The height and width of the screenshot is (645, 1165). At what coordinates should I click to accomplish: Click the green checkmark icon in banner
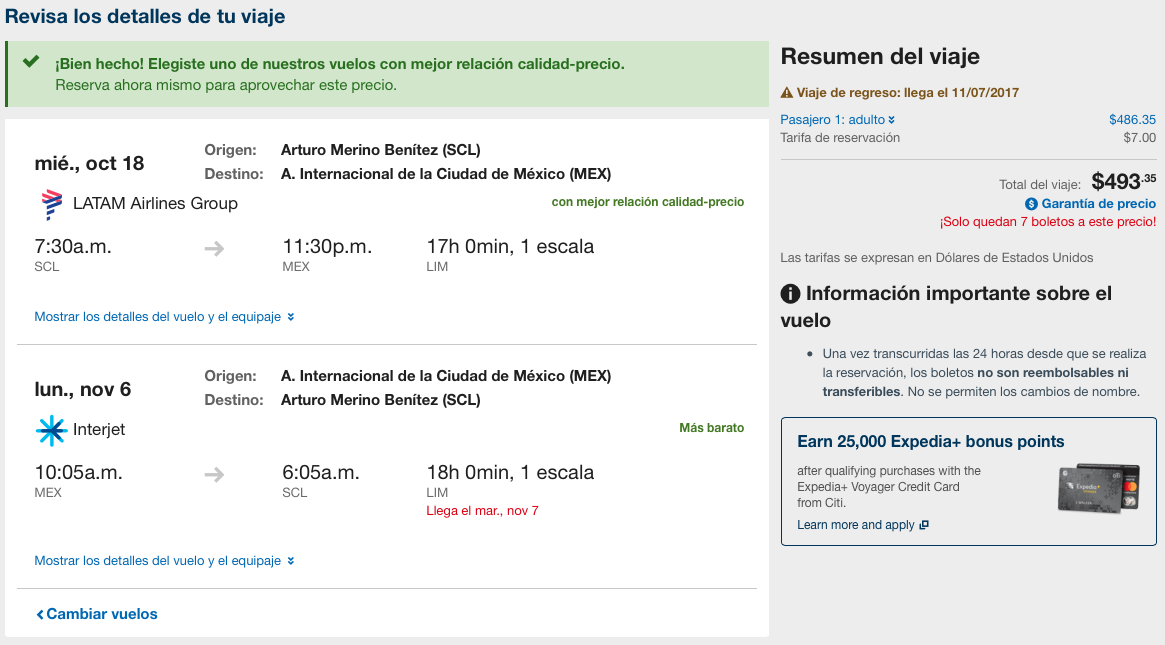(x=30, y=62)
